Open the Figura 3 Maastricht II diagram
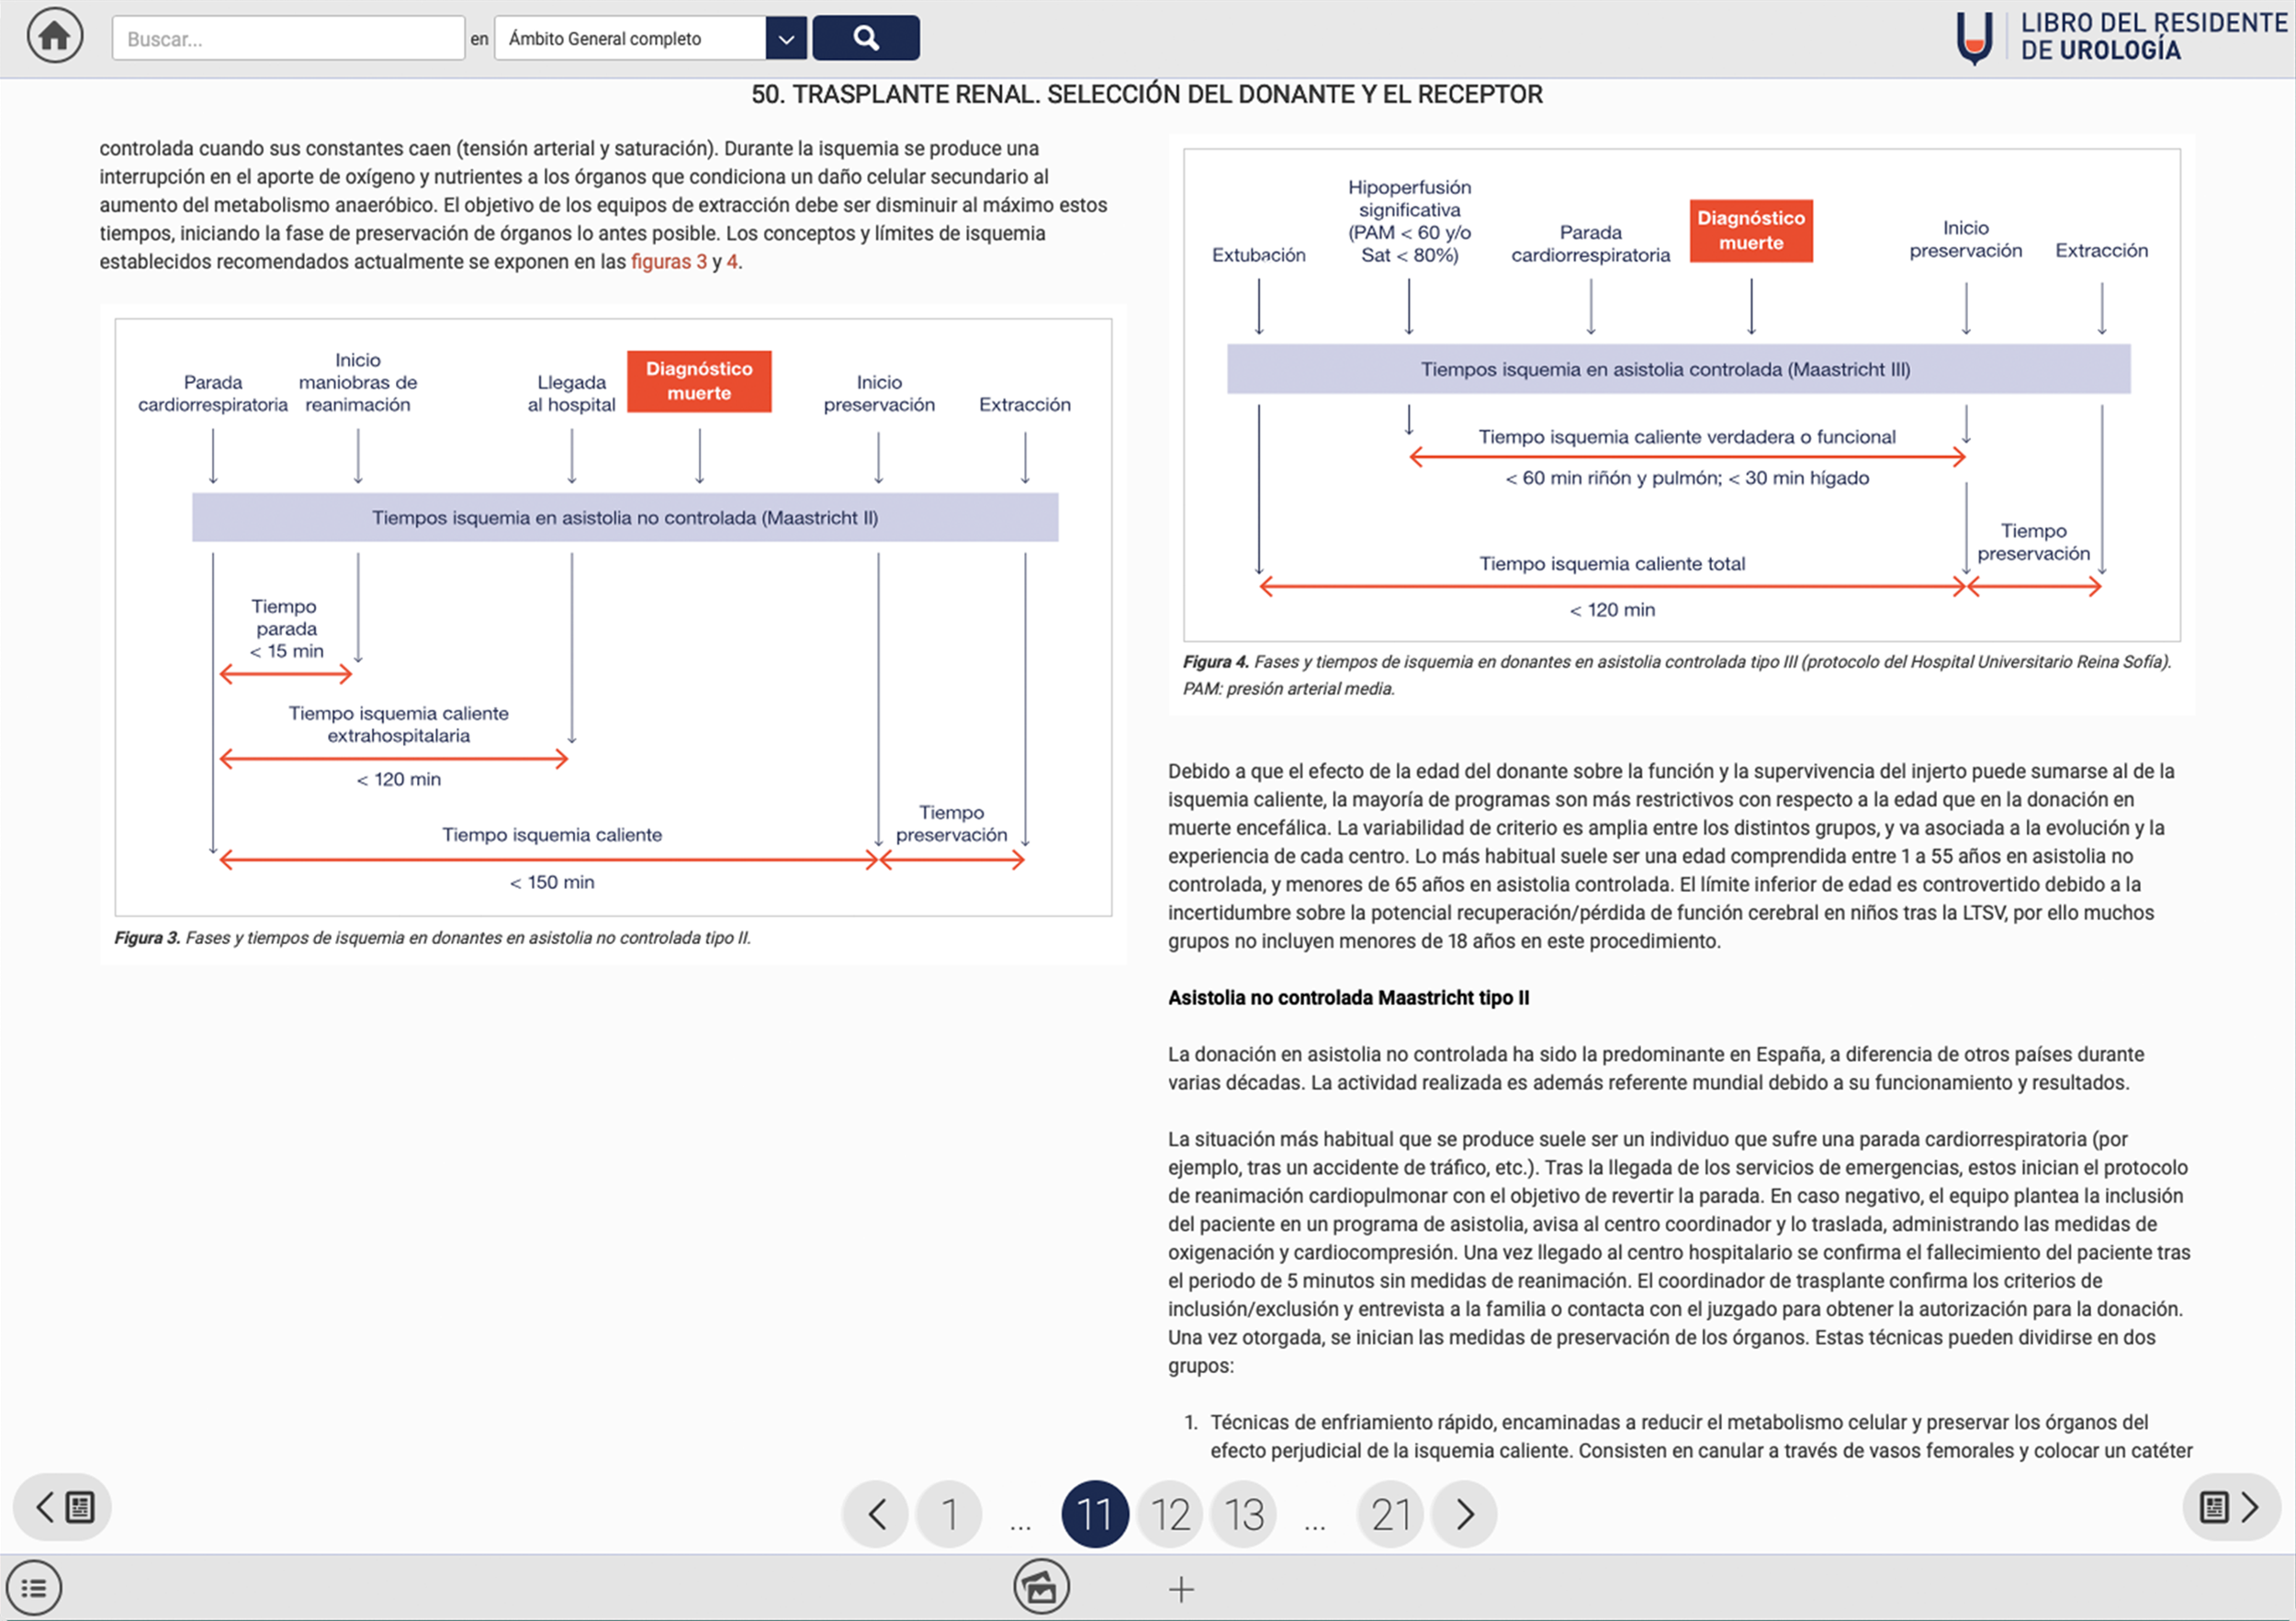This screenshot has width=2296, height=1621. (x=613, y=617)
